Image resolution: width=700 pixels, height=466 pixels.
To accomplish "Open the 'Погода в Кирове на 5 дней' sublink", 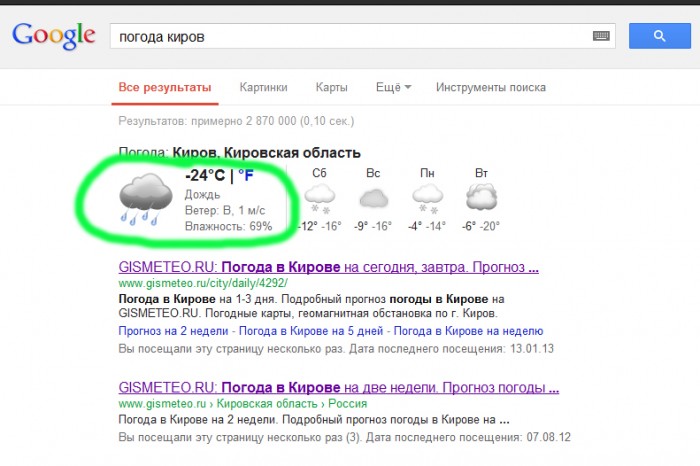I will tap(311, 331).
